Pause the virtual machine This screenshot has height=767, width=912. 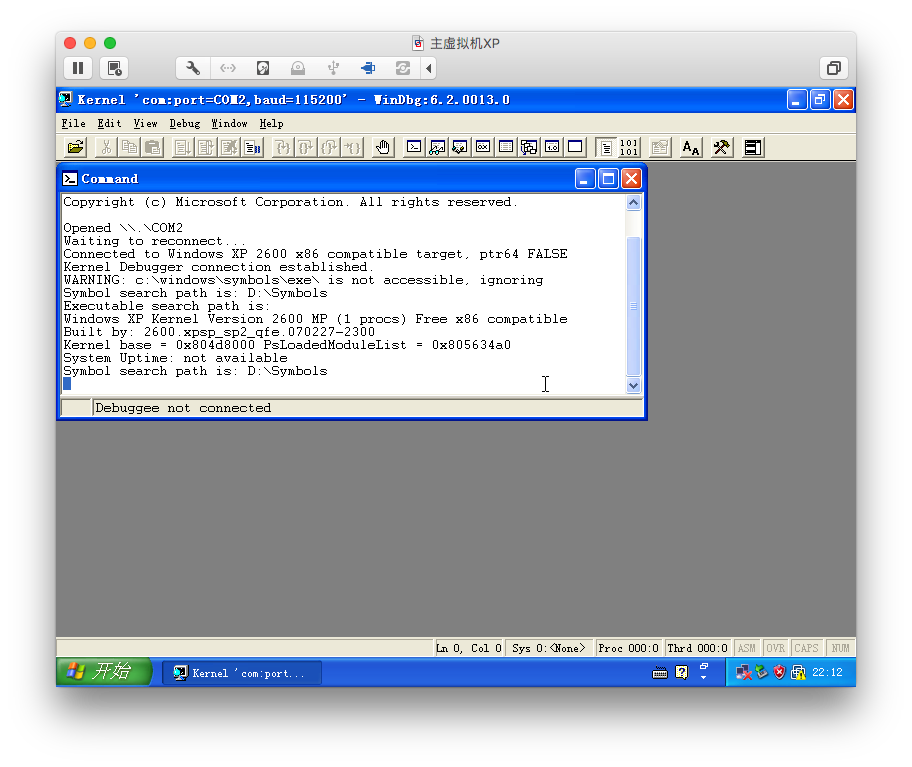78,69
